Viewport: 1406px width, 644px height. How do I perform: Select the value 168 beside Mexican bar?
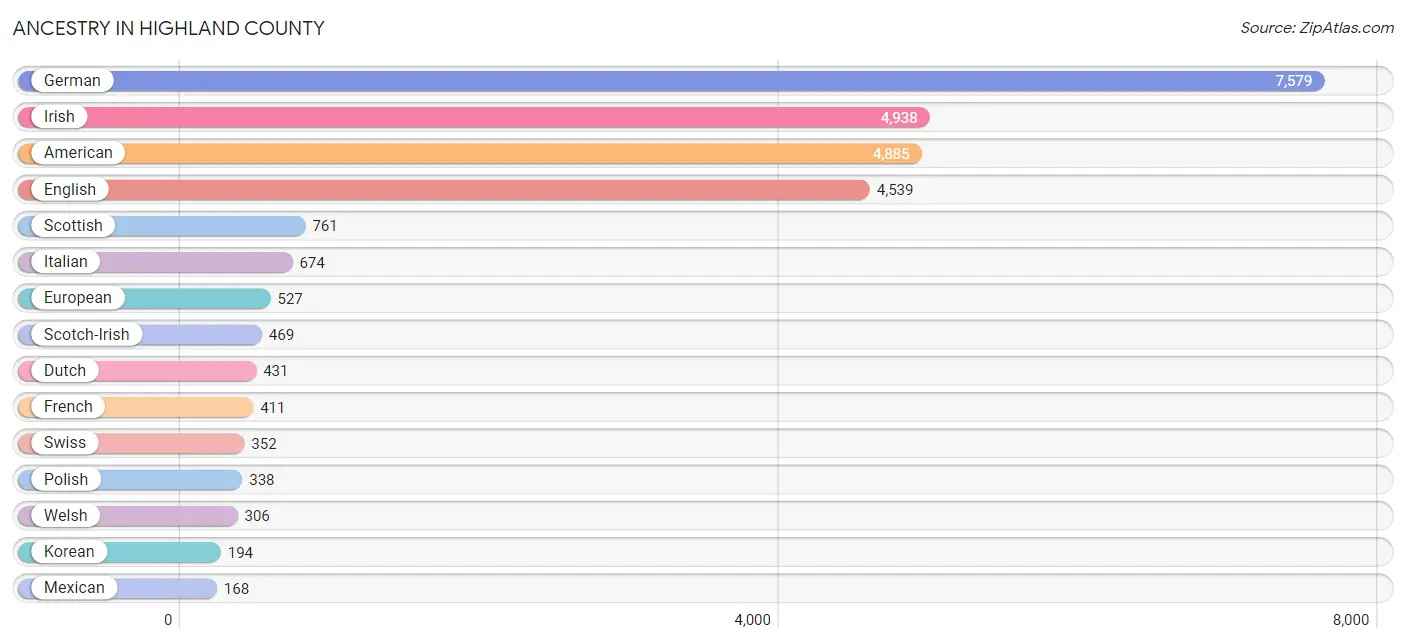(236, 589)
